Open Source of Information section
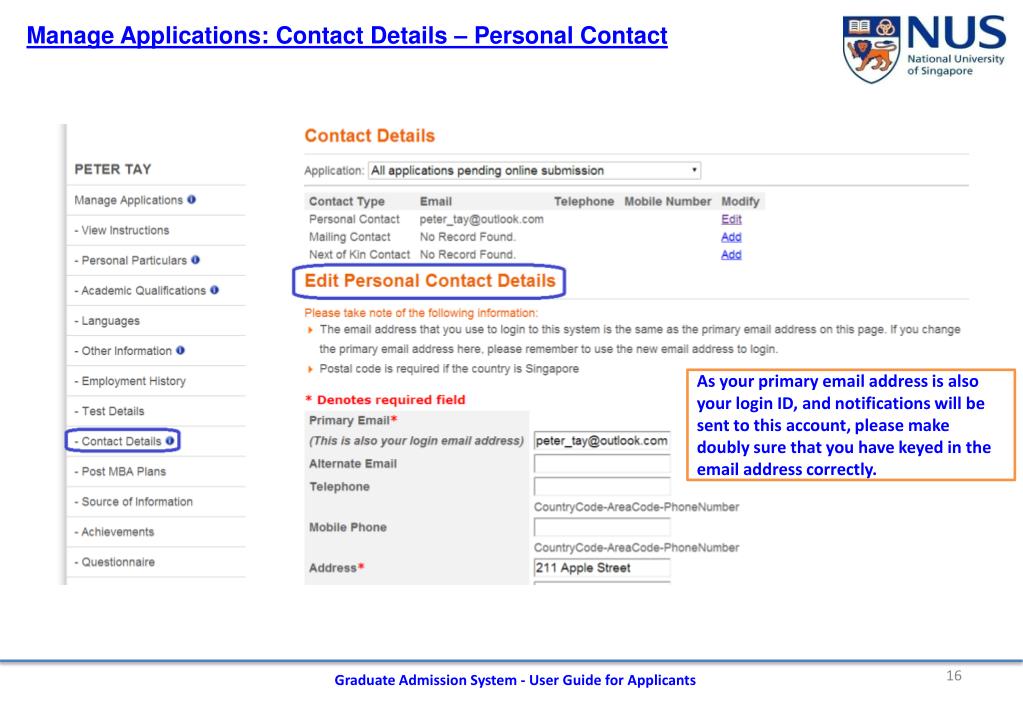The image size is (1023, 708). click(x=134, y=502)
